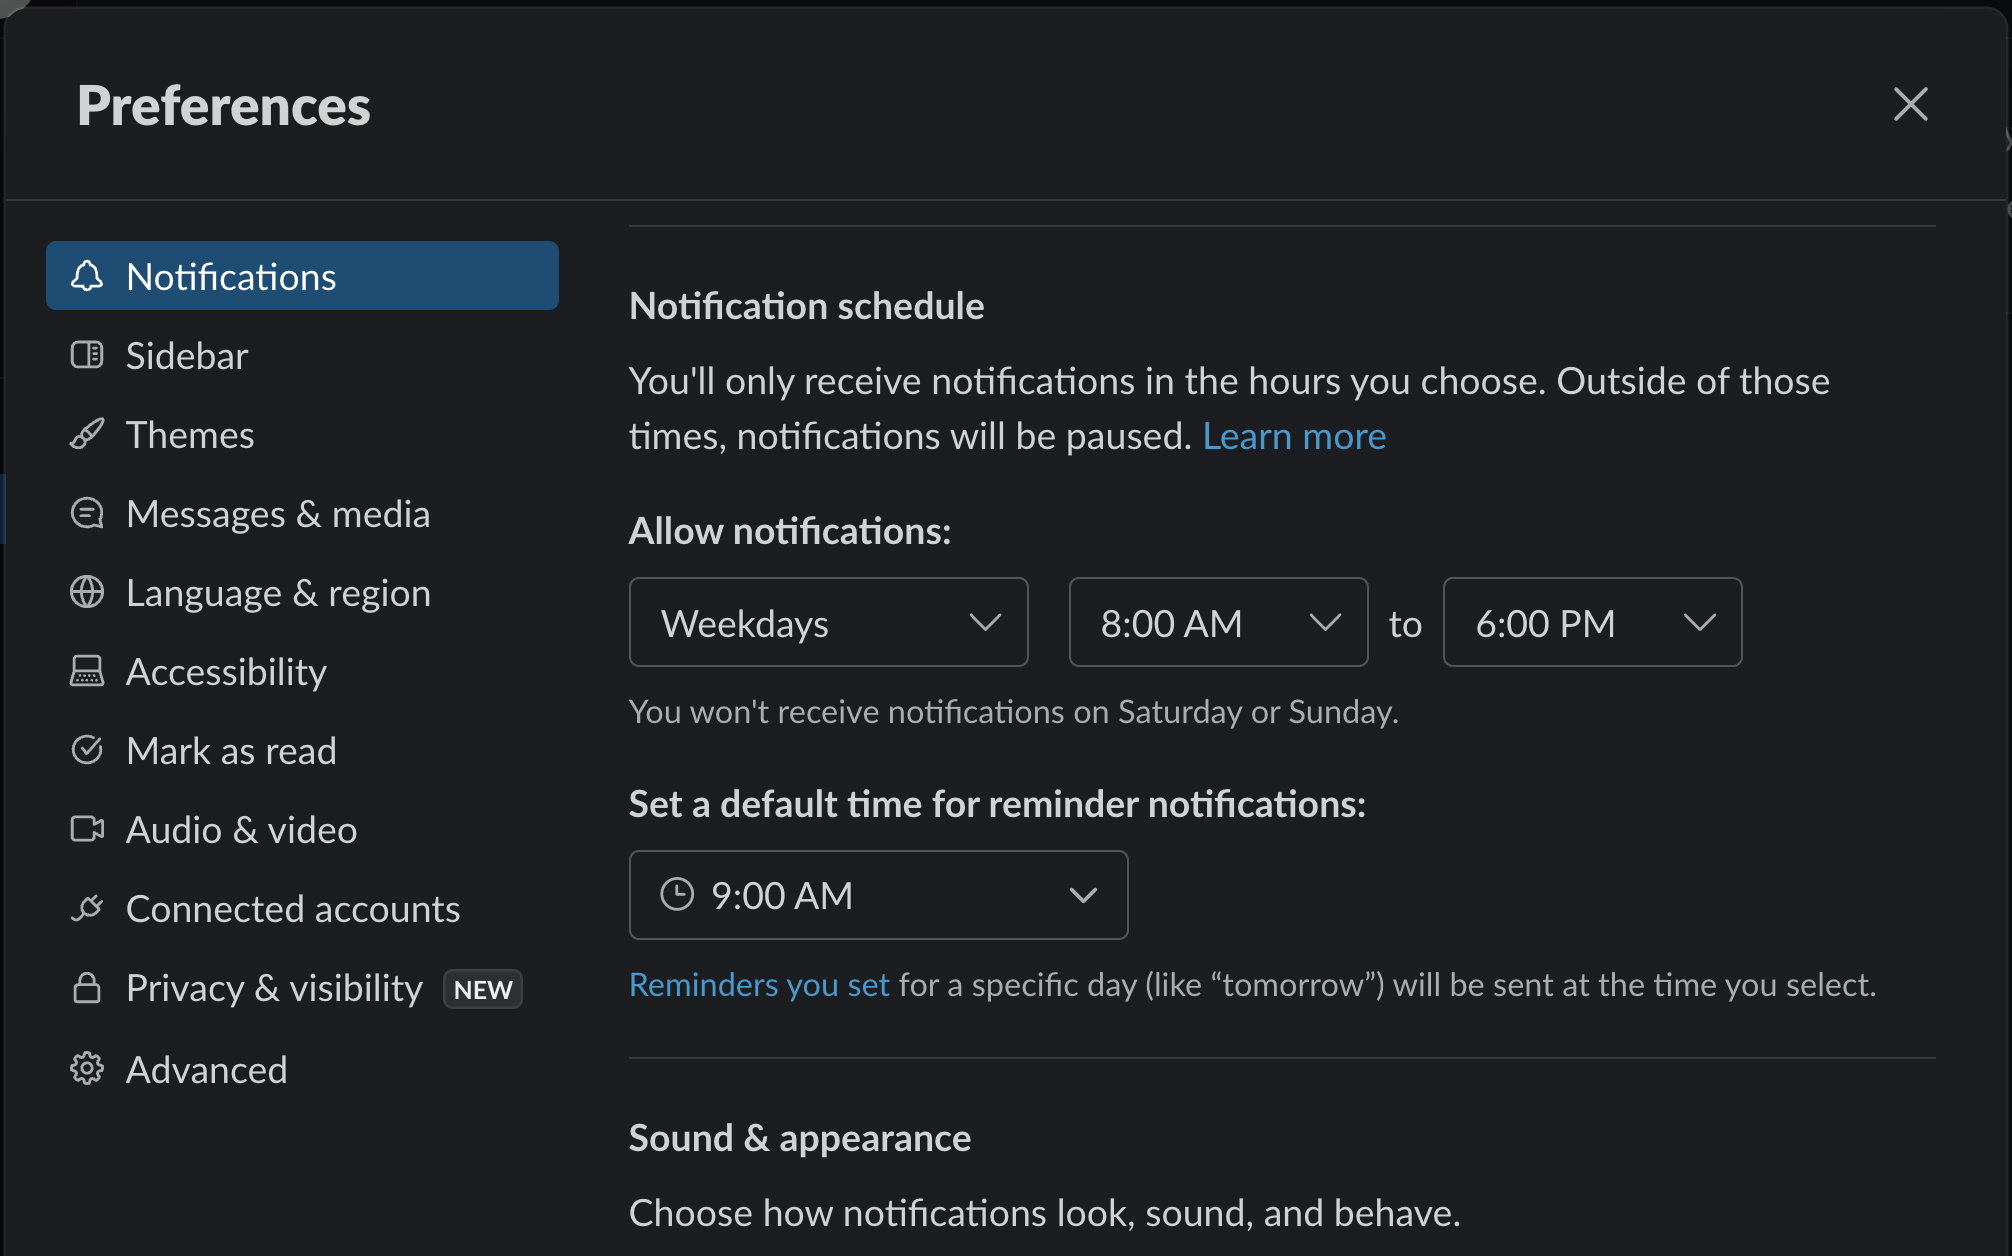Click the bell icon beside Notifications

(x=87, y=276)
